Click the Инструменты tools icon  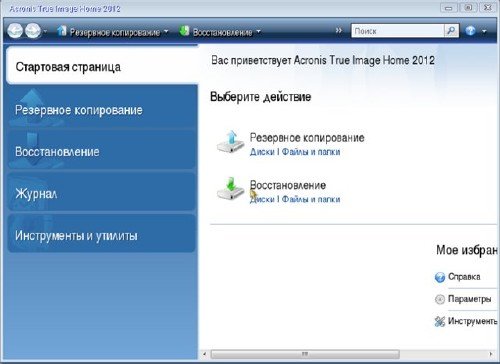440,321
